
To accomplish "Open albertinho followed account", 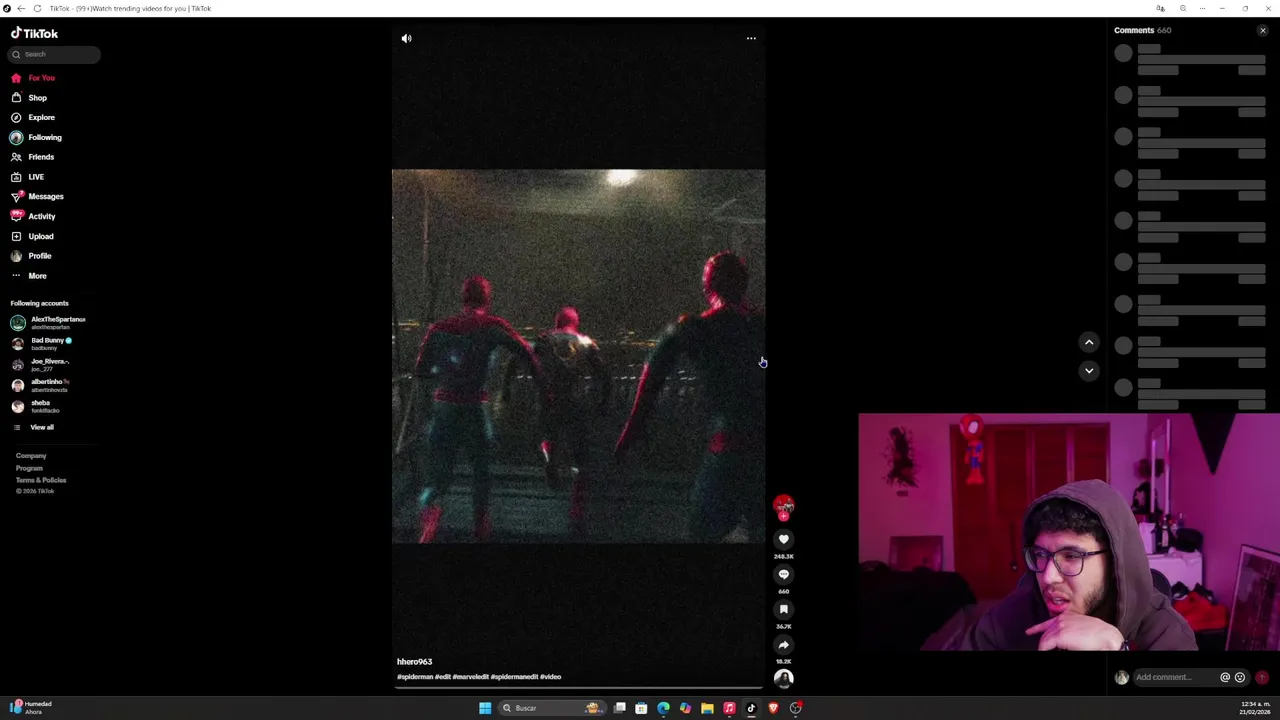I will 41,385.
